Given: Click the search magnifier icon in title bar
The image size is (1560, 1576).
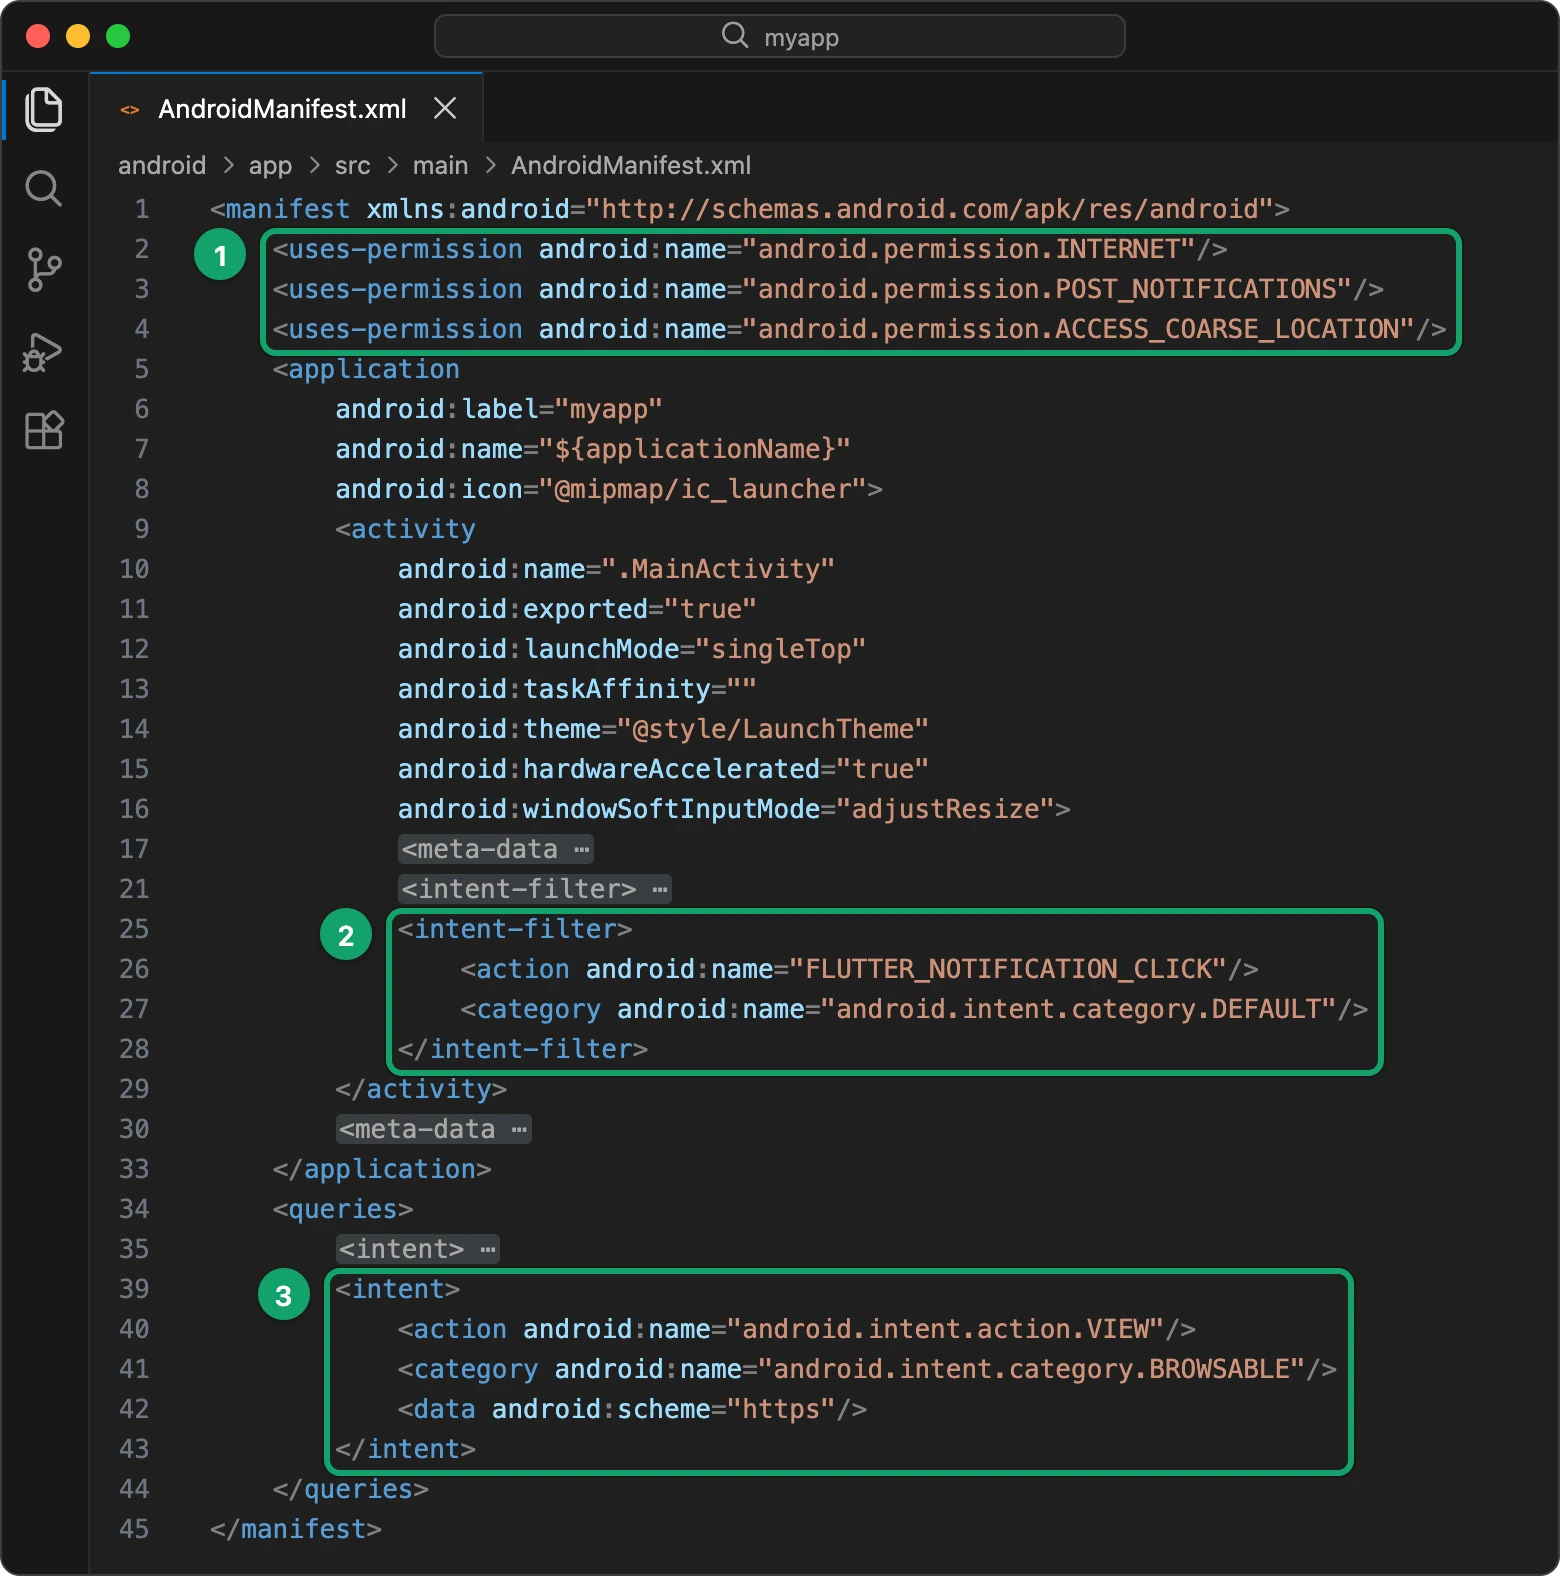Looking at the screenshot, I should click(x=735, y=36).
